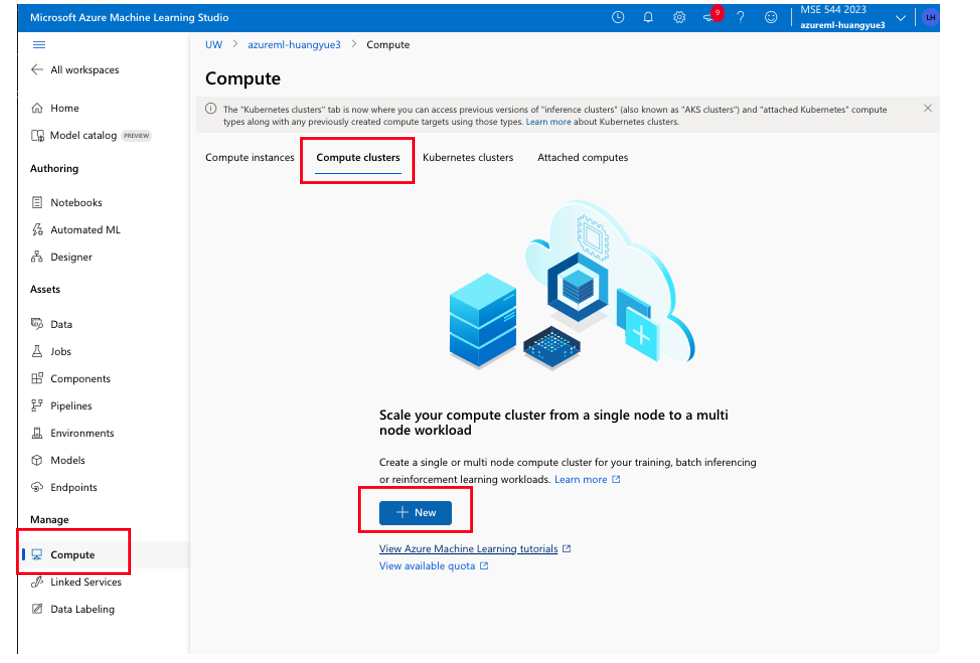Click the Components icon
The width and height of the screenshot is (980, 663).
coord(38,379)
